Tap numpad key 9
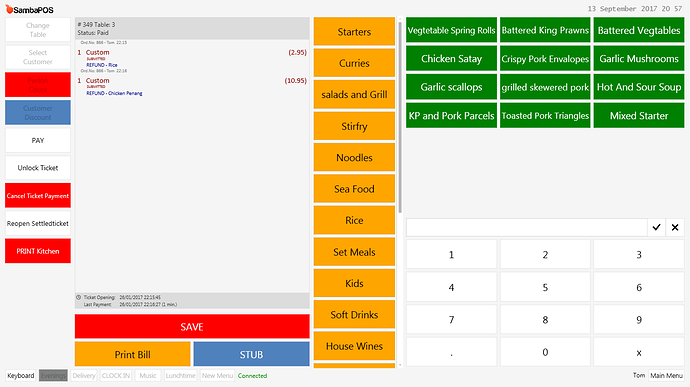This screenshot has height=387, width=690. coord(639,320)
